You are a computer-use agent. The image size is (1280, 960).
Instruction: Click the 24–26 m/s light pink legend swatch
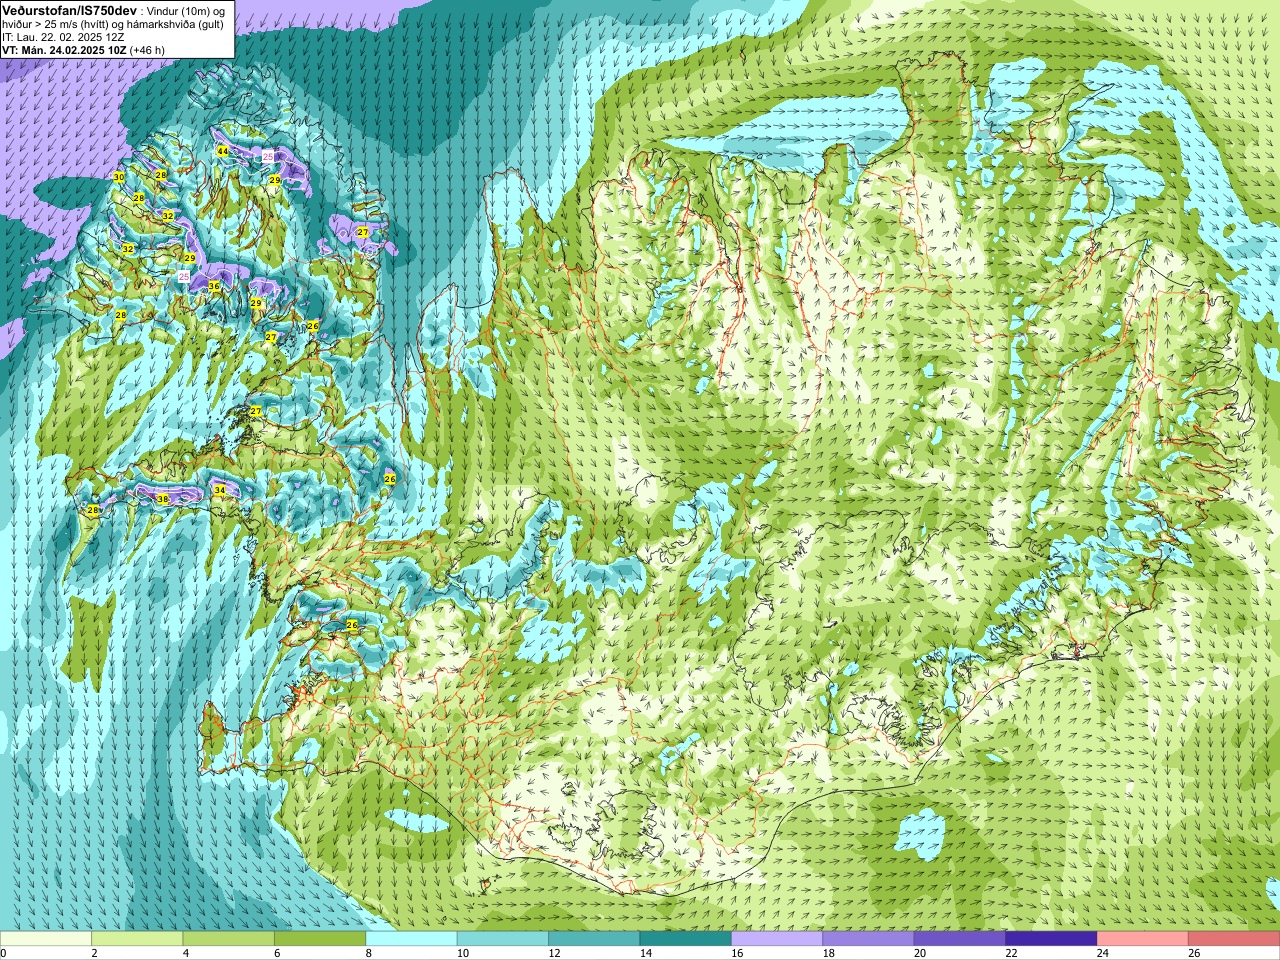point(1143,939)
